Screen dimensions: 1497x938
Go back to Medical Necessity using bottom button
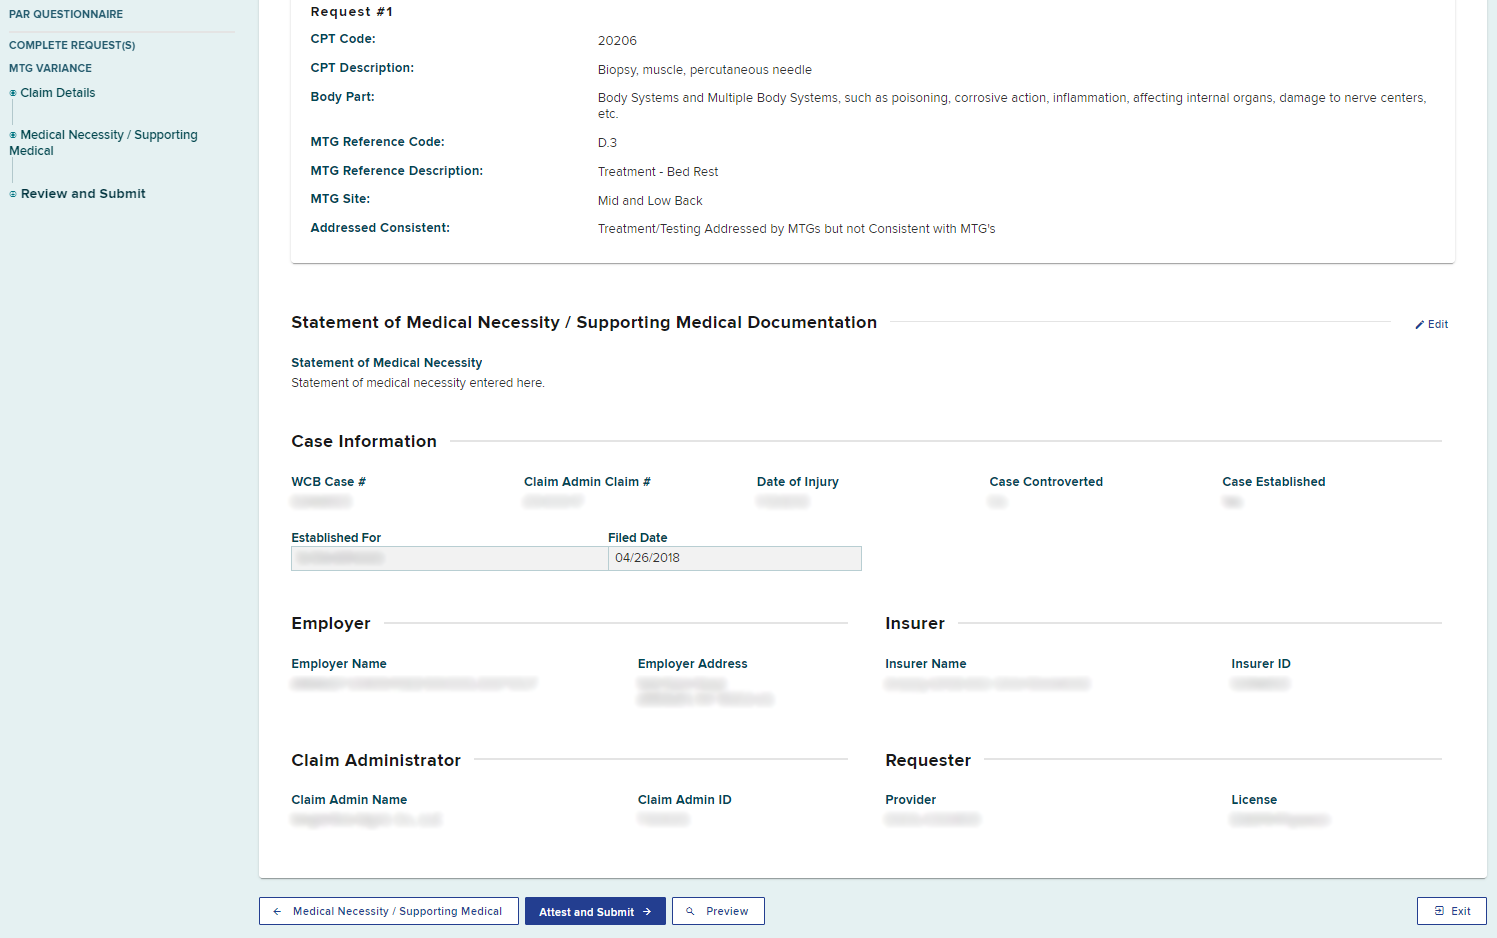pos(389,912)
